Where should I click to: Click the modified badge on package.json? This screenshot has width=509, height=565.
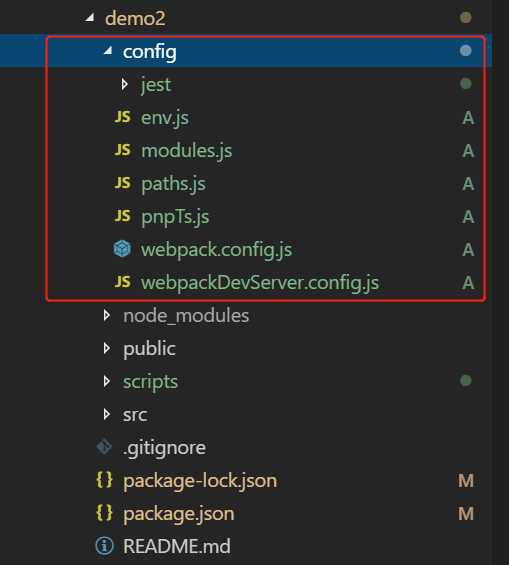click(466, 513)
